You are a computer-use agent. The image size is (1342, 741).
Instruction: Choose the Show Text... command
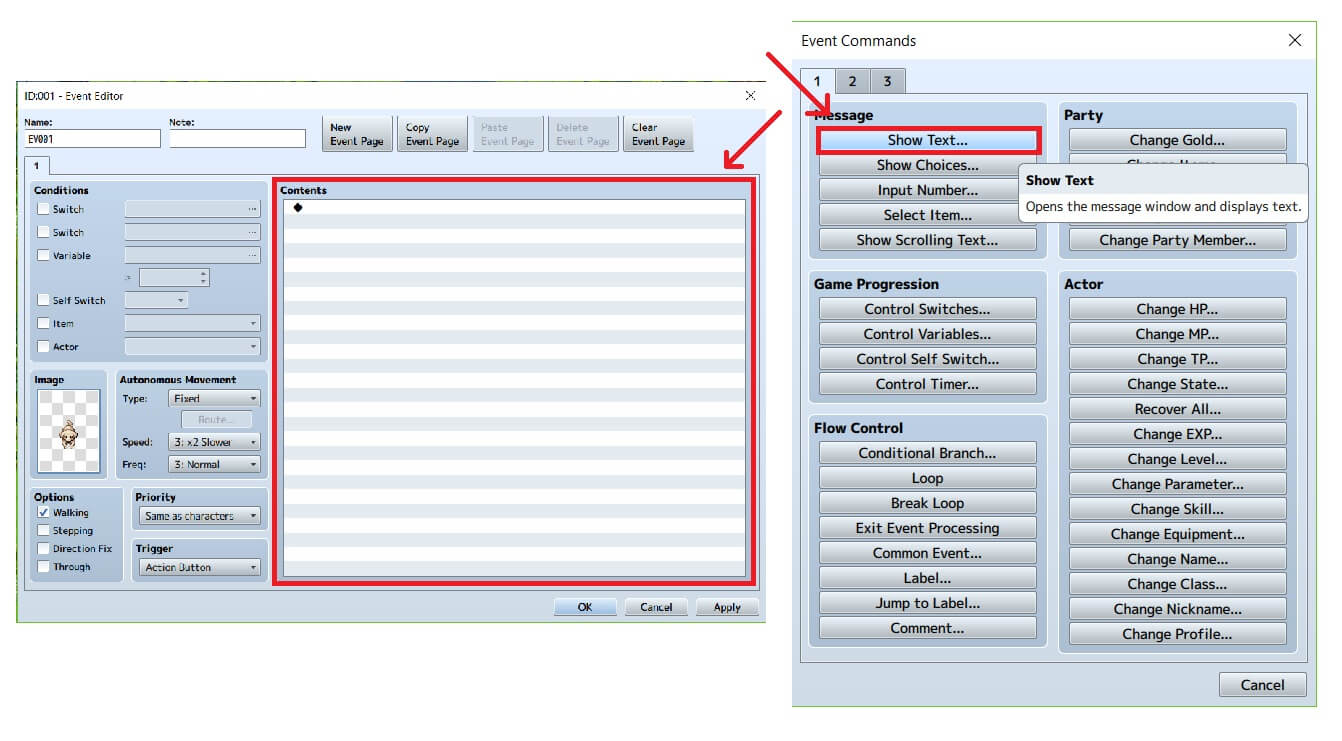coord(928,140)
